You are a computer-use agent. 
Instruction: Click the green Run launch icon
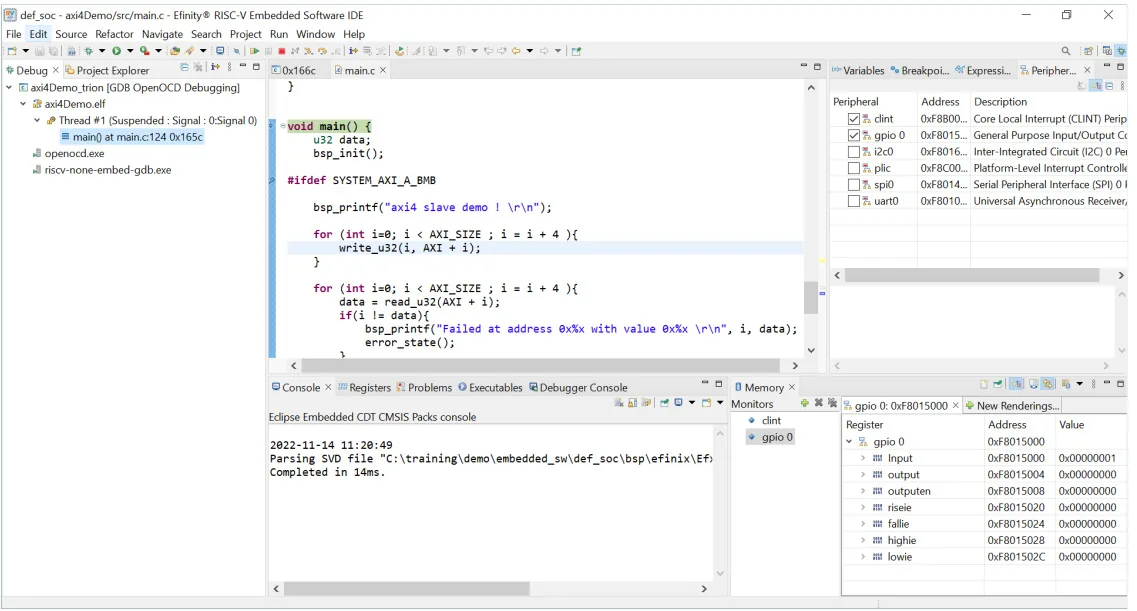pos(116,51)
